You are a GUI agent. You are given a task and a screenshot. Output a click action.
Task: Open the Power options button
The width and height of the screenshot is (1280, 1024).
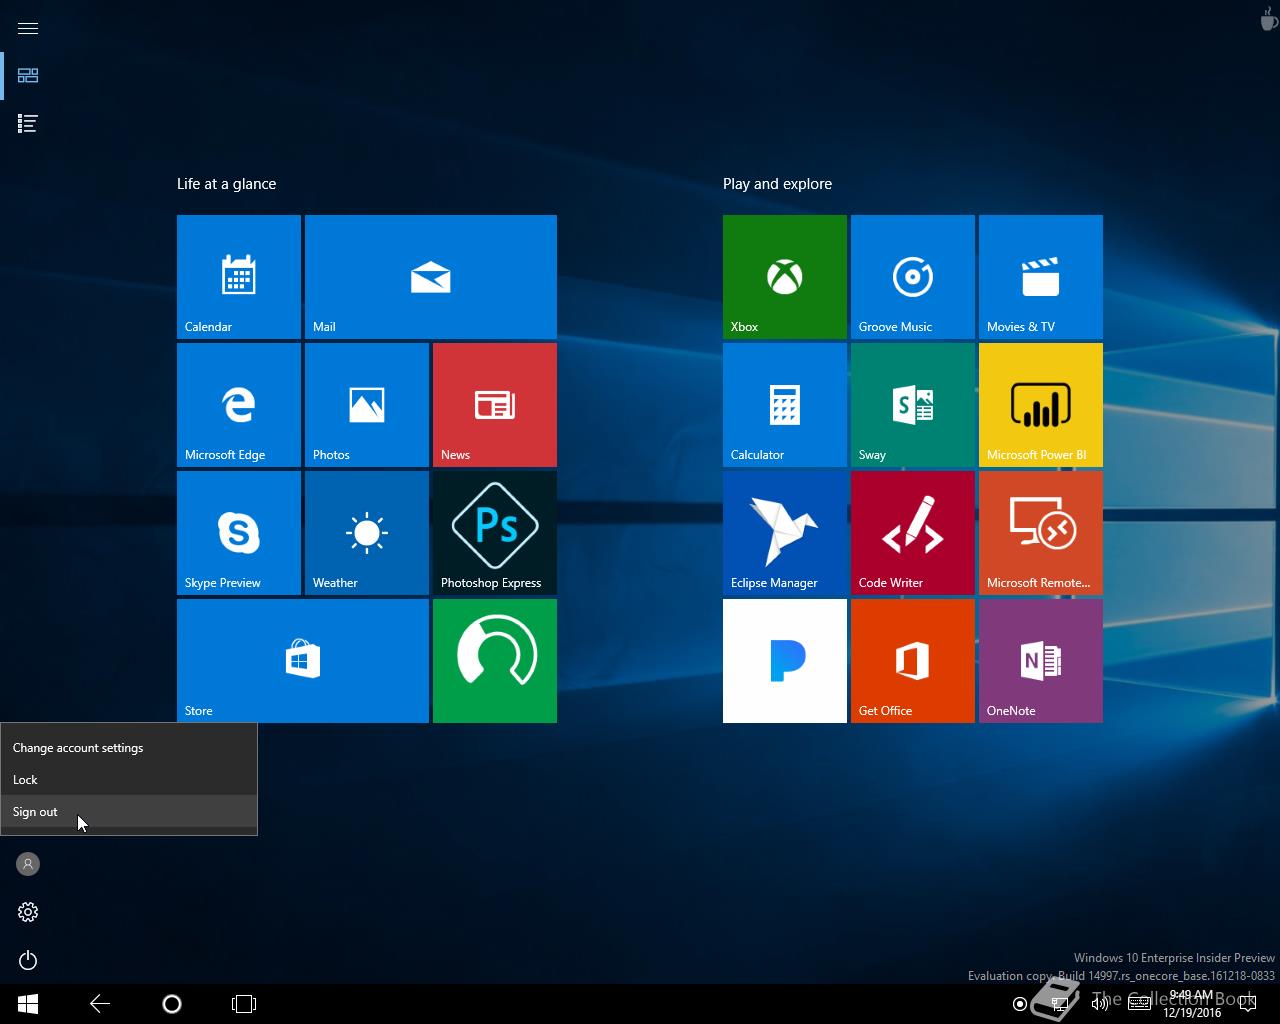point(28,960)
